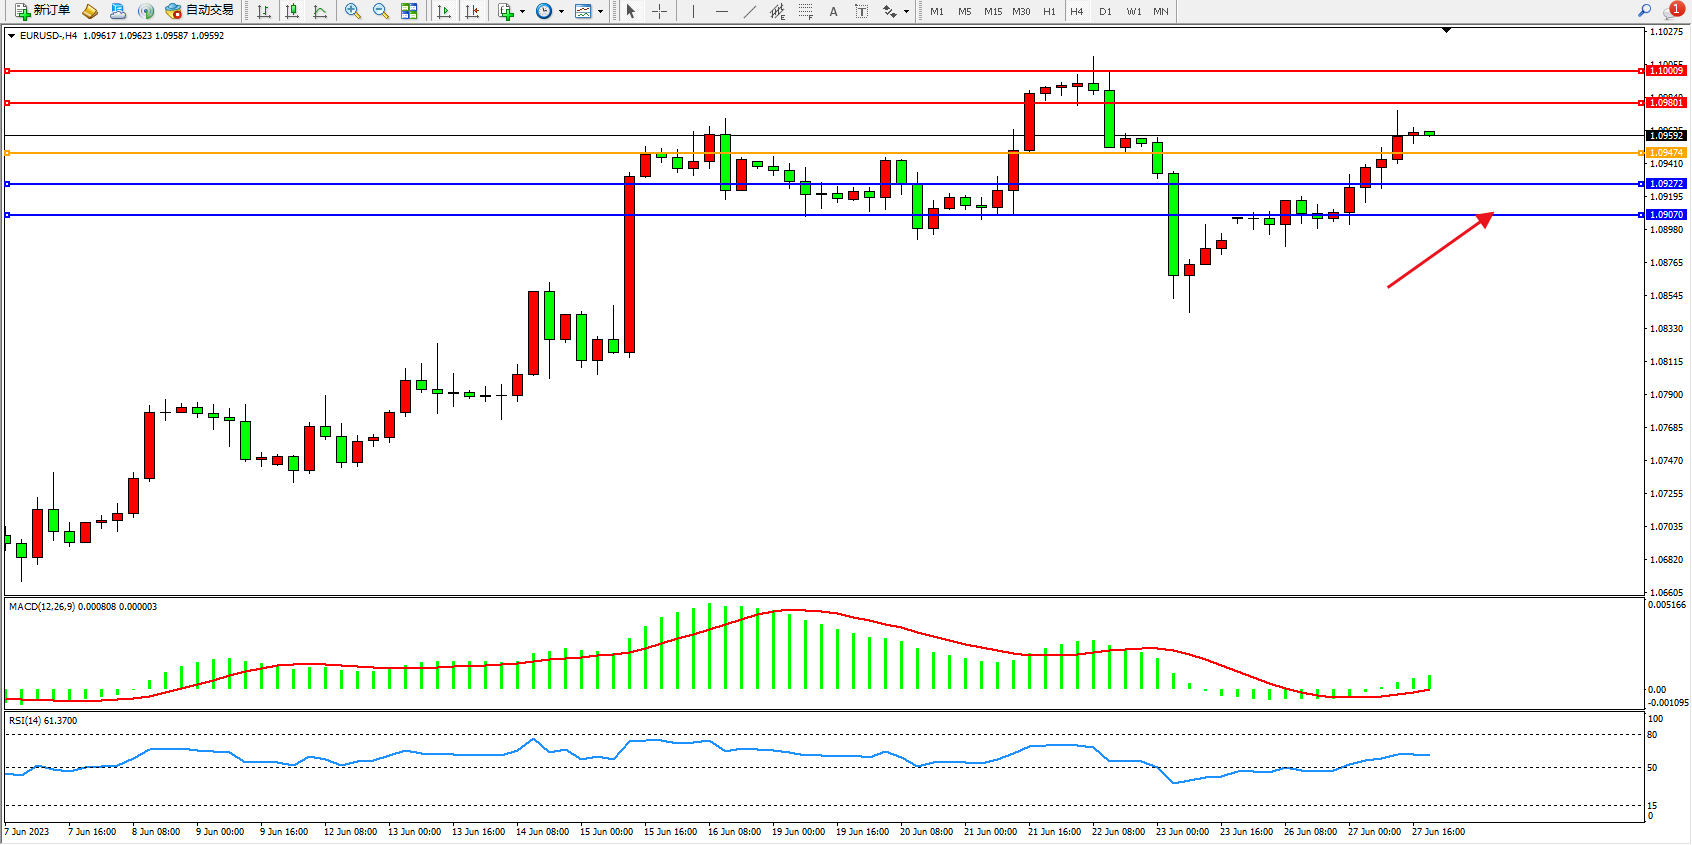Screen dimensions: 1692x845
Task: Click the 新订单 new order button
Action: [x=42, y=11]
